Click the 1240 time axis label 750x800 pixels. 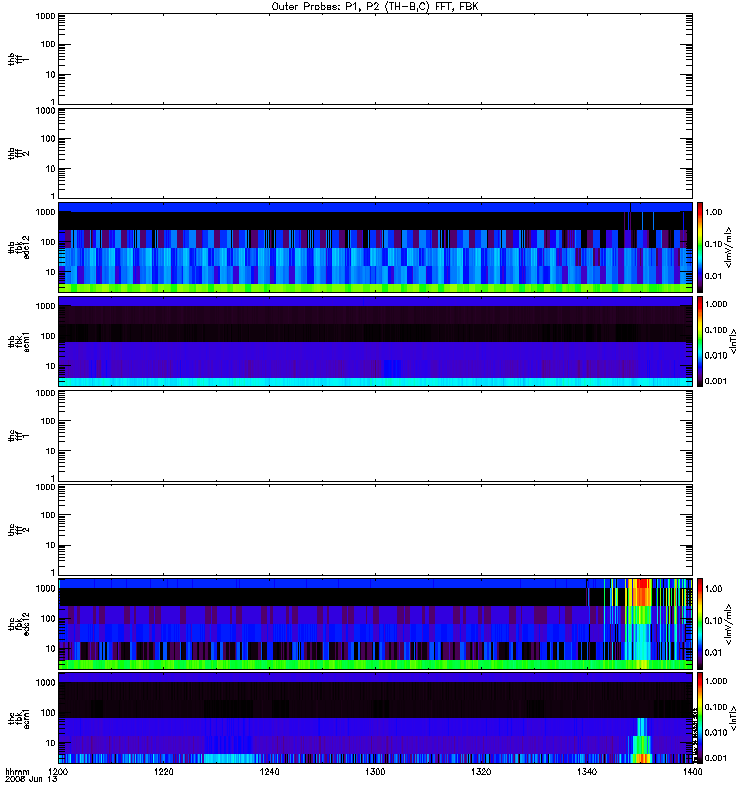269,772
